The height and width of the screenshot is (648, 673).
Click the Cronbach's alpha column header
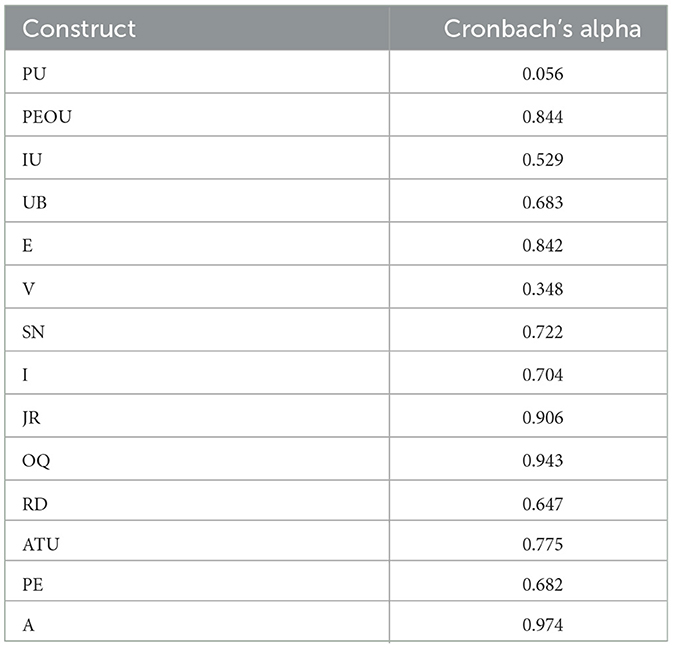click(542, 29)
